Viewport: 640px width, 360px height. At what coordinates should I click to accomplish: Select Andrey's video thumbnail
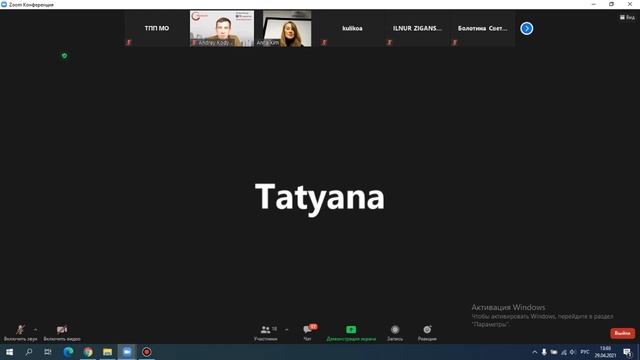coord(222,29)
